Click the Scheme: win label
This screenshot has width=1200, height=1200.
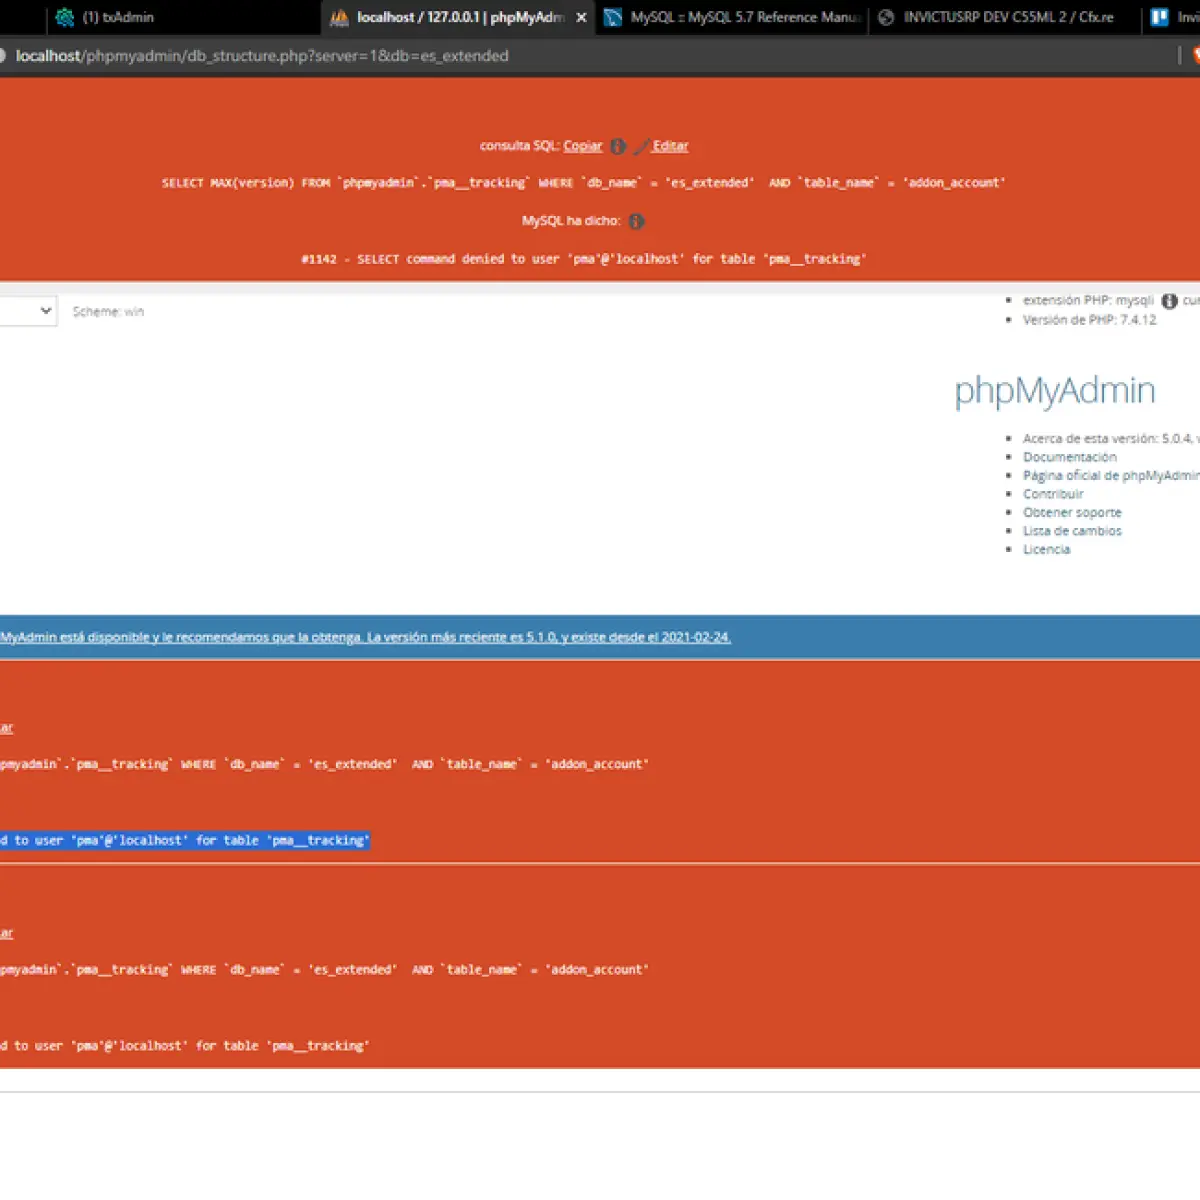pyautogui.click(x=108, y=312)
